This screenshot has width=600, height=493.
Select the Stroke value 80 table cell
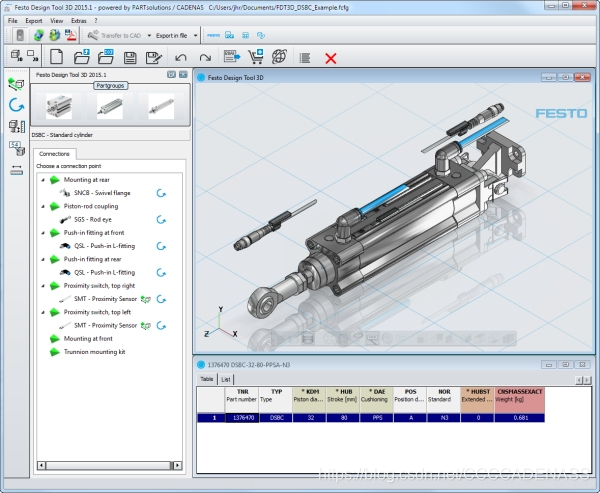tap(343, 418)
